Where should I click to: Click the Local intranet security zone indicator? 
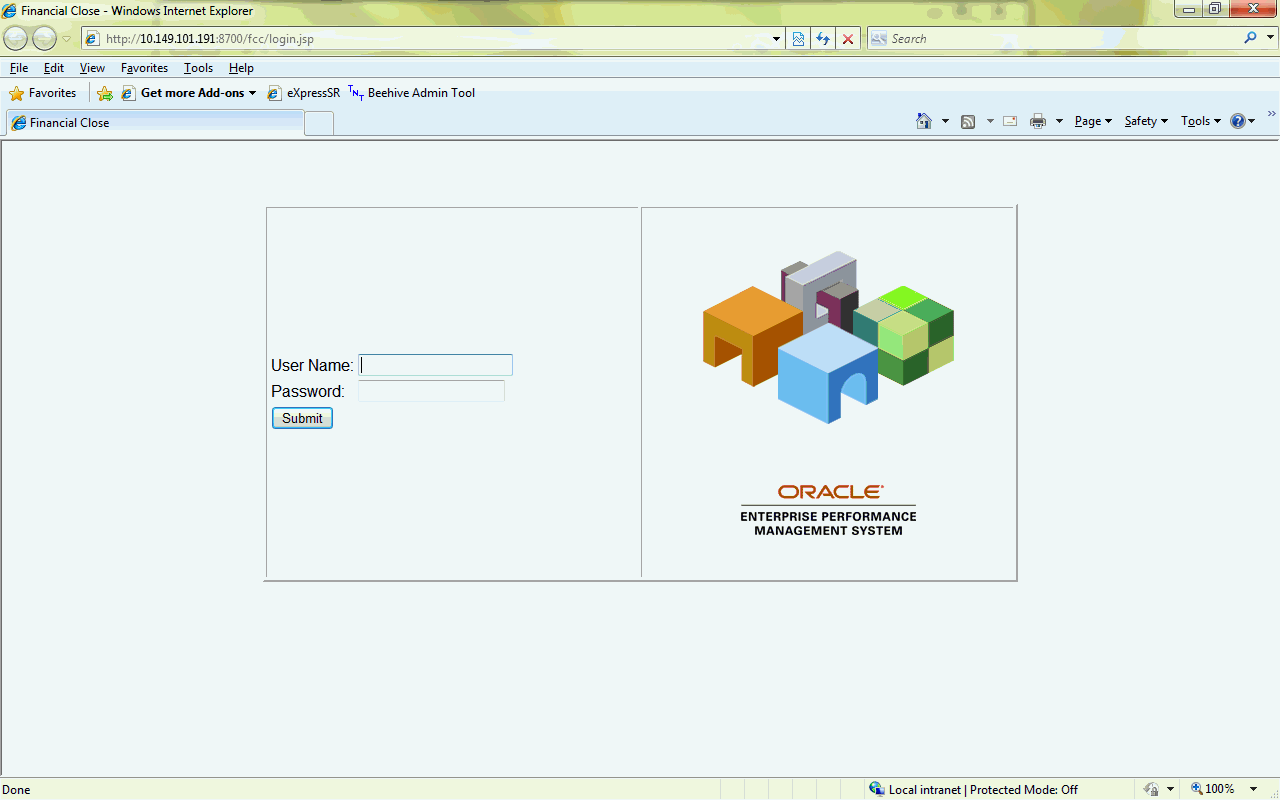pos(973,789)
